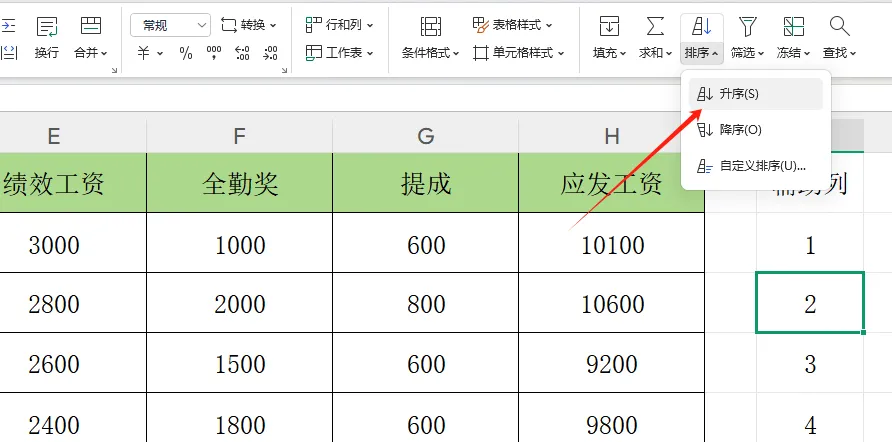Image resolution: width=892 pixels, height=442 pixels.
Task: Select the cell containing 2600
Action: 73,363
